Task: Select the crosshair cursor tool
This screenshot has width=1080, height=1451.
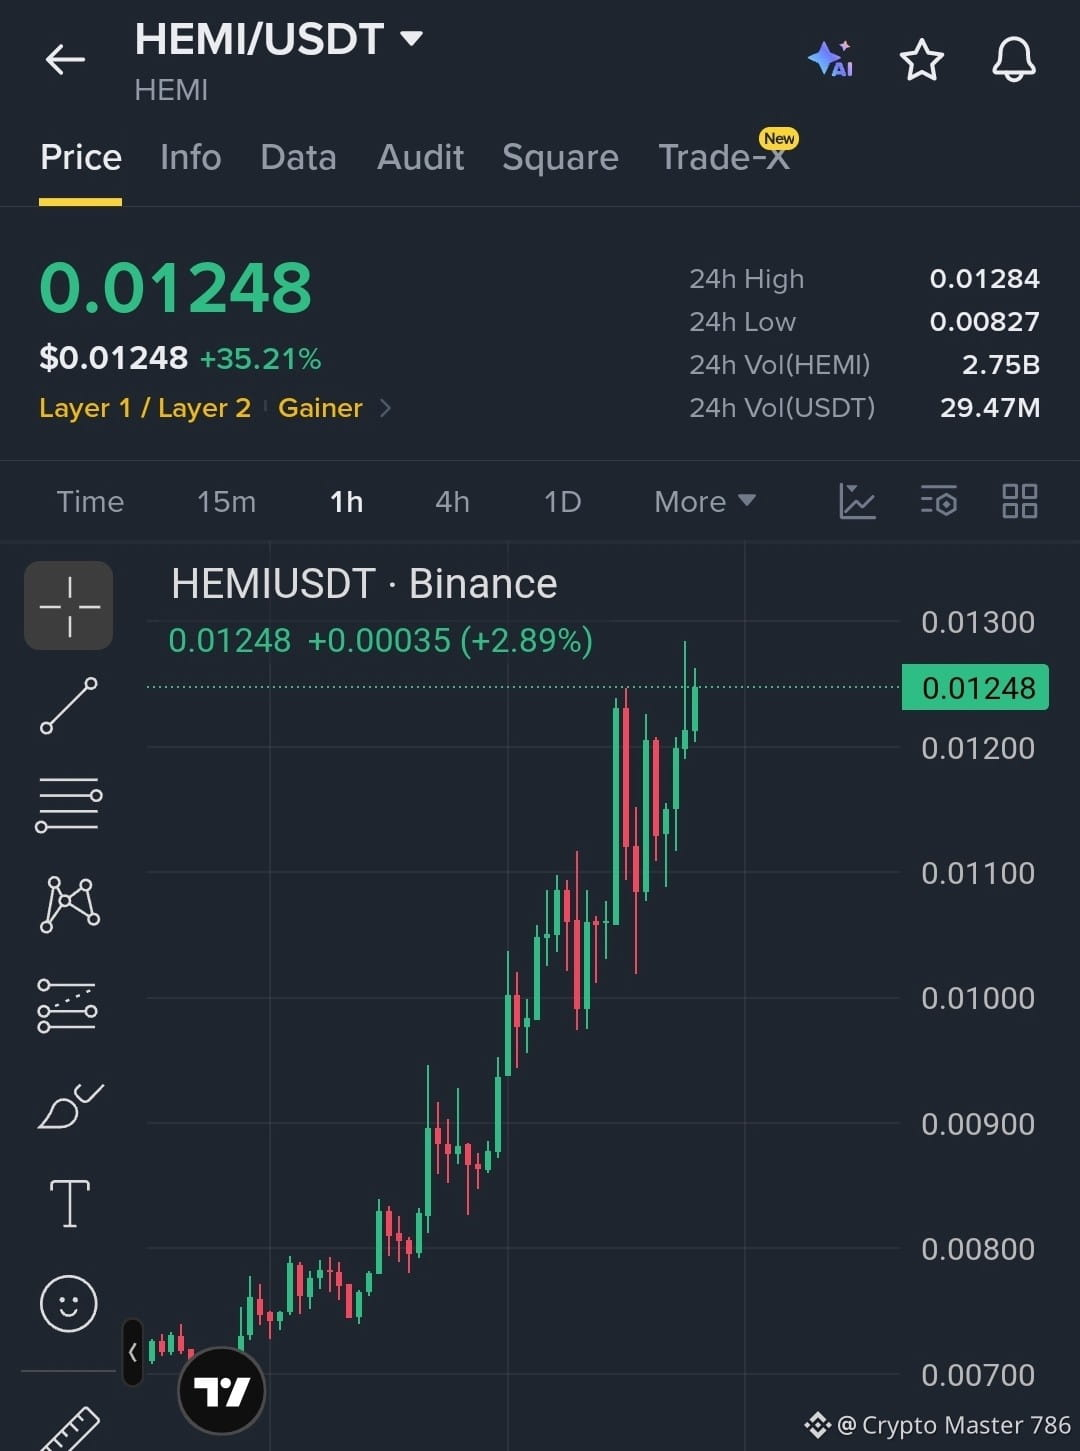Action: tap(69, 606)
